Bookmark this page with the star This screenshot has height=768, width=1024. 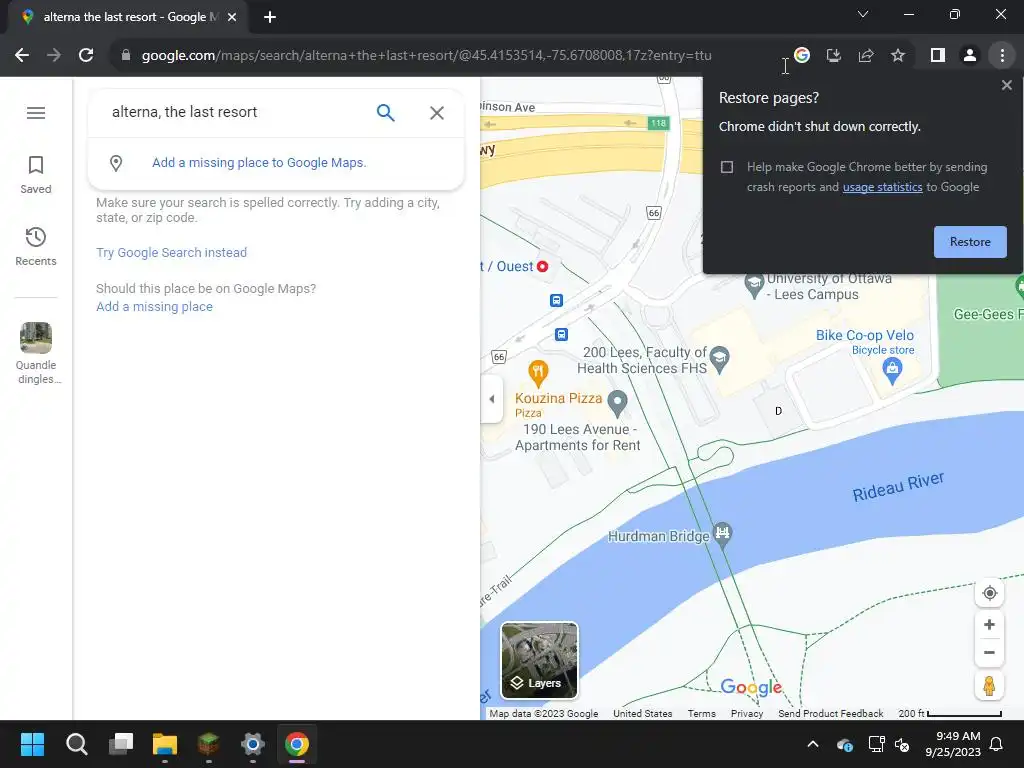click(898, 56)
